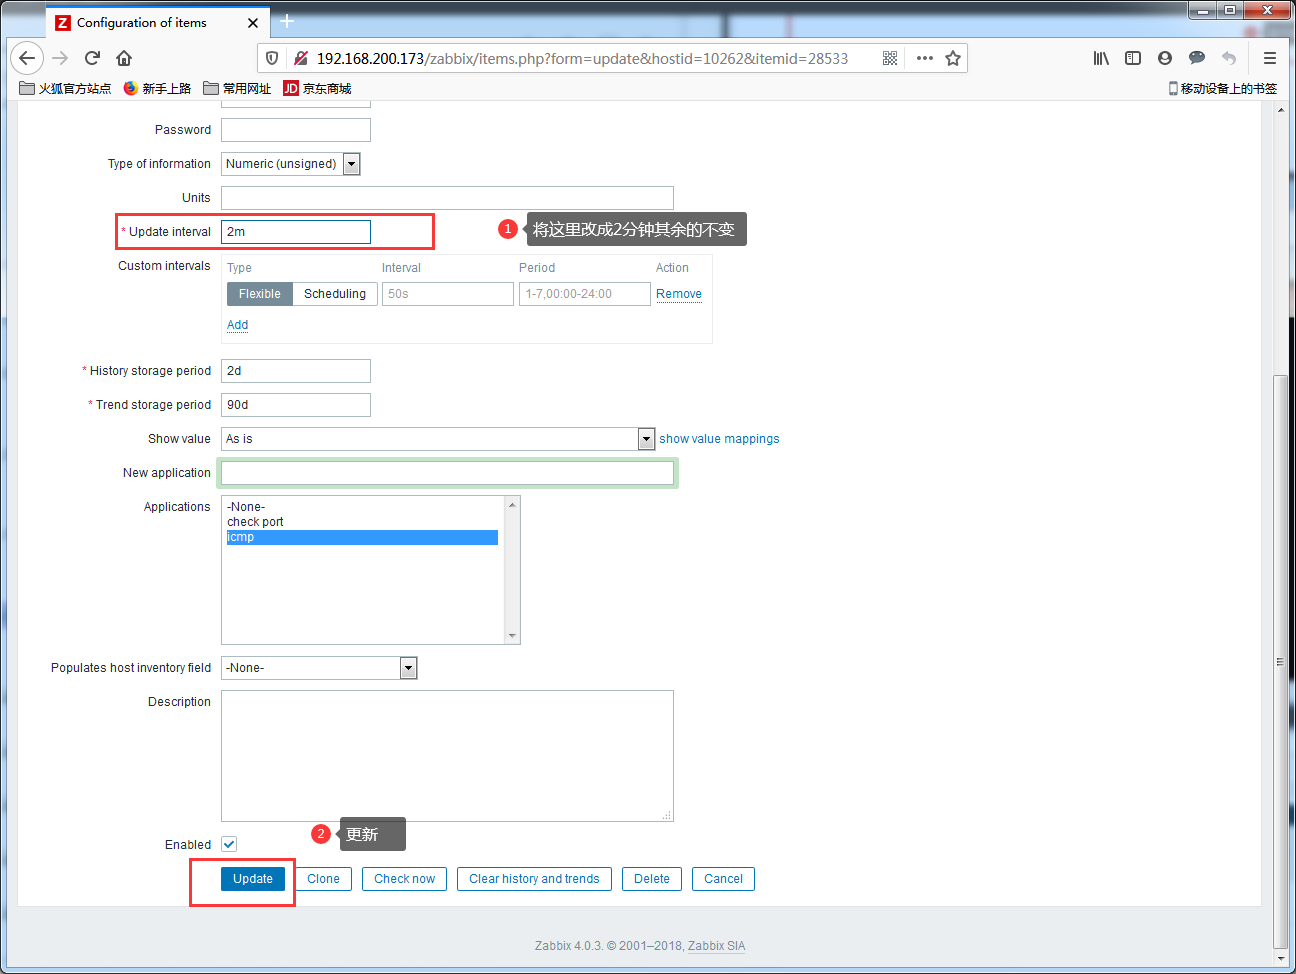Viewport: 1296px width, 974px height.
Task: Toggle the sidebar view icon
Action: point(1133,58)
